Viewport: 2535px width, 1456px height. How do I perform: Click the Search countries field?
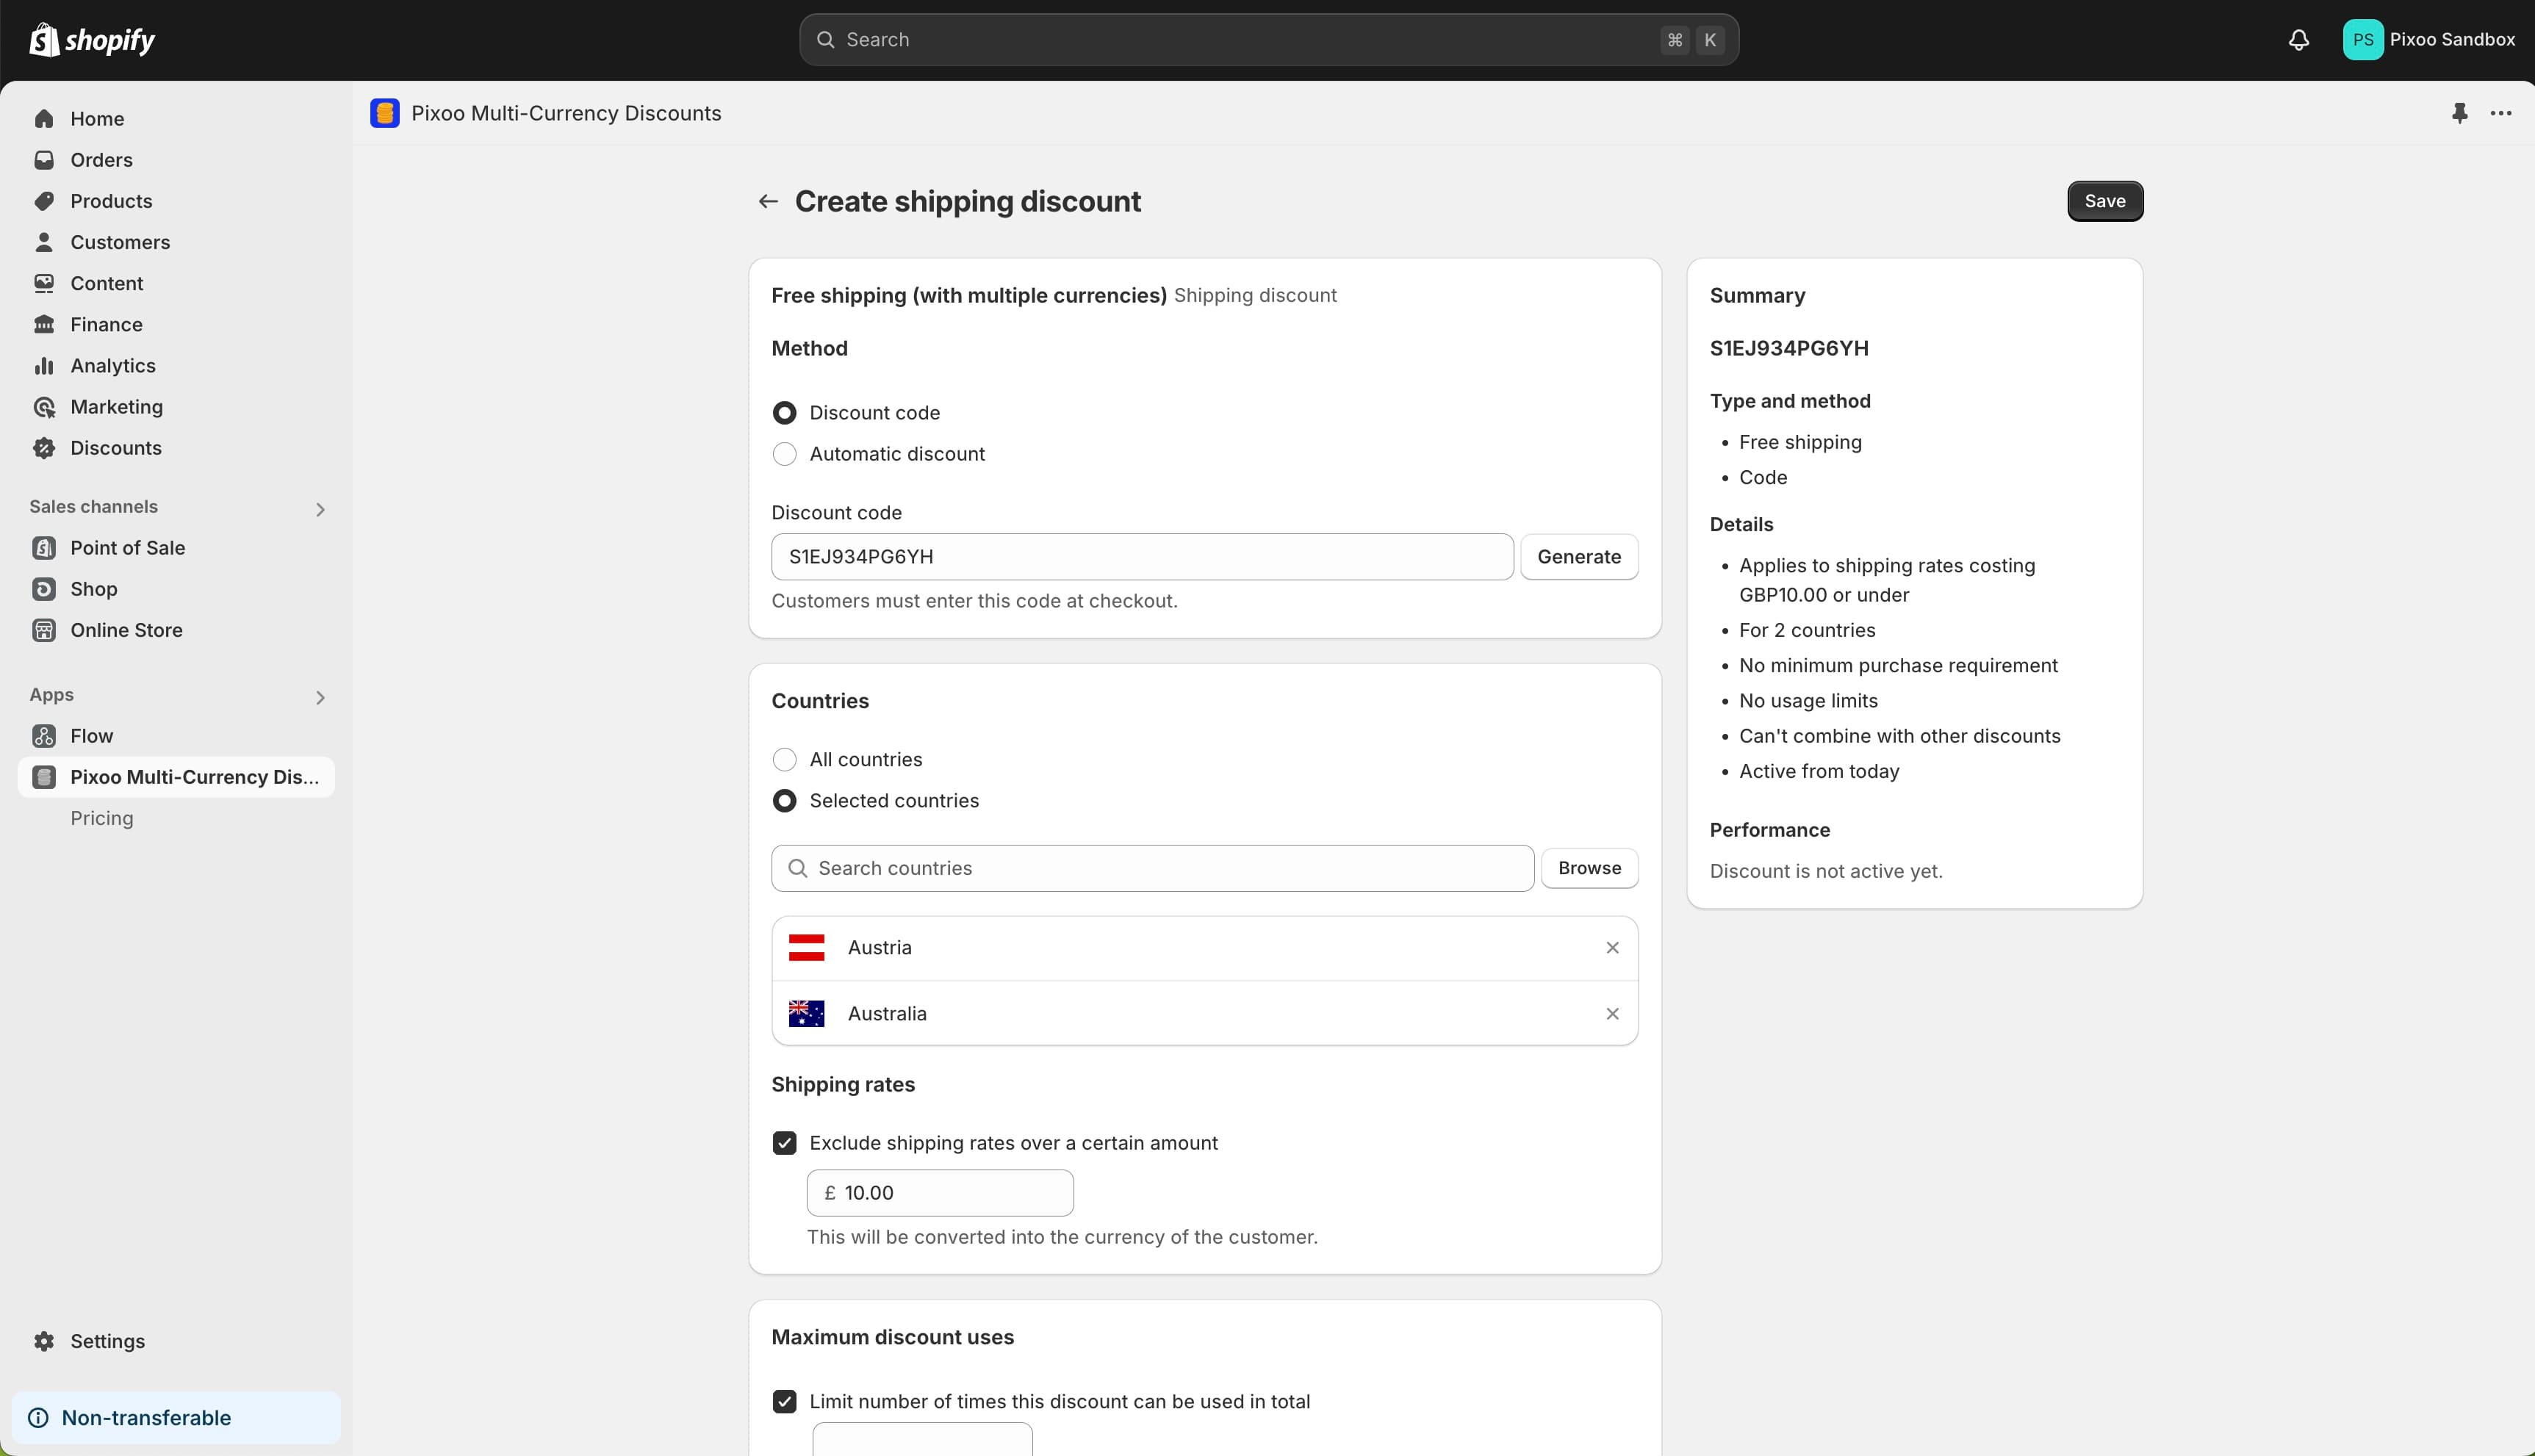point(1152,868)
